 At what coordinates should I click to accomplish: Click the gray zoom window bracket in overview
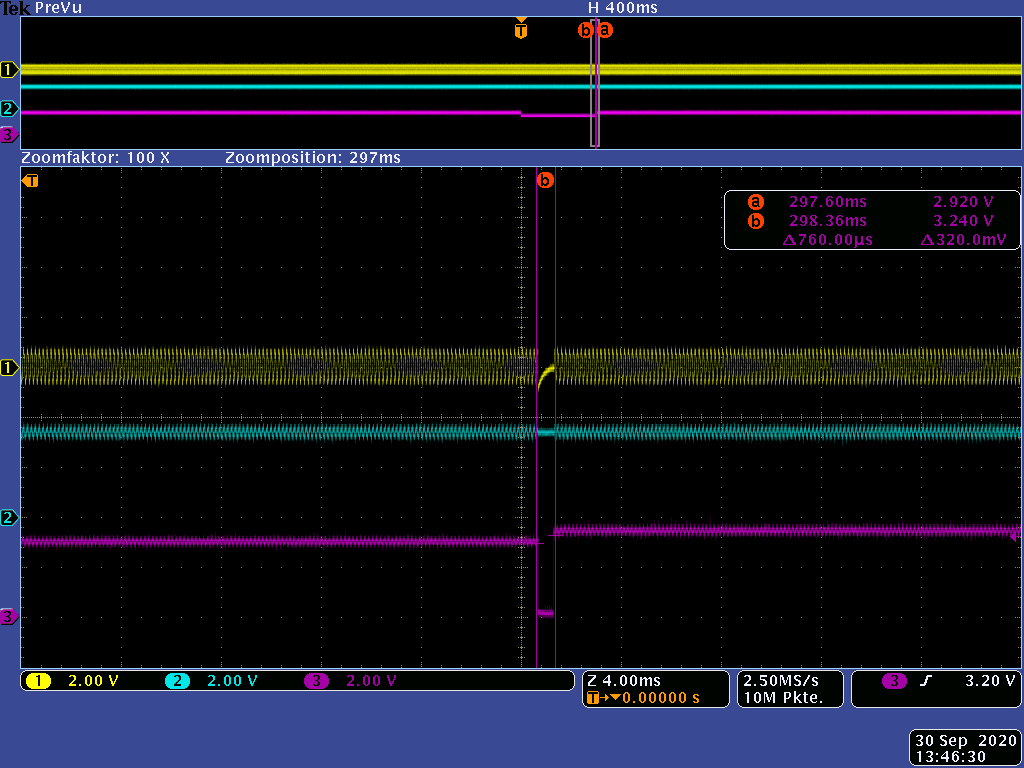[594, 84]
